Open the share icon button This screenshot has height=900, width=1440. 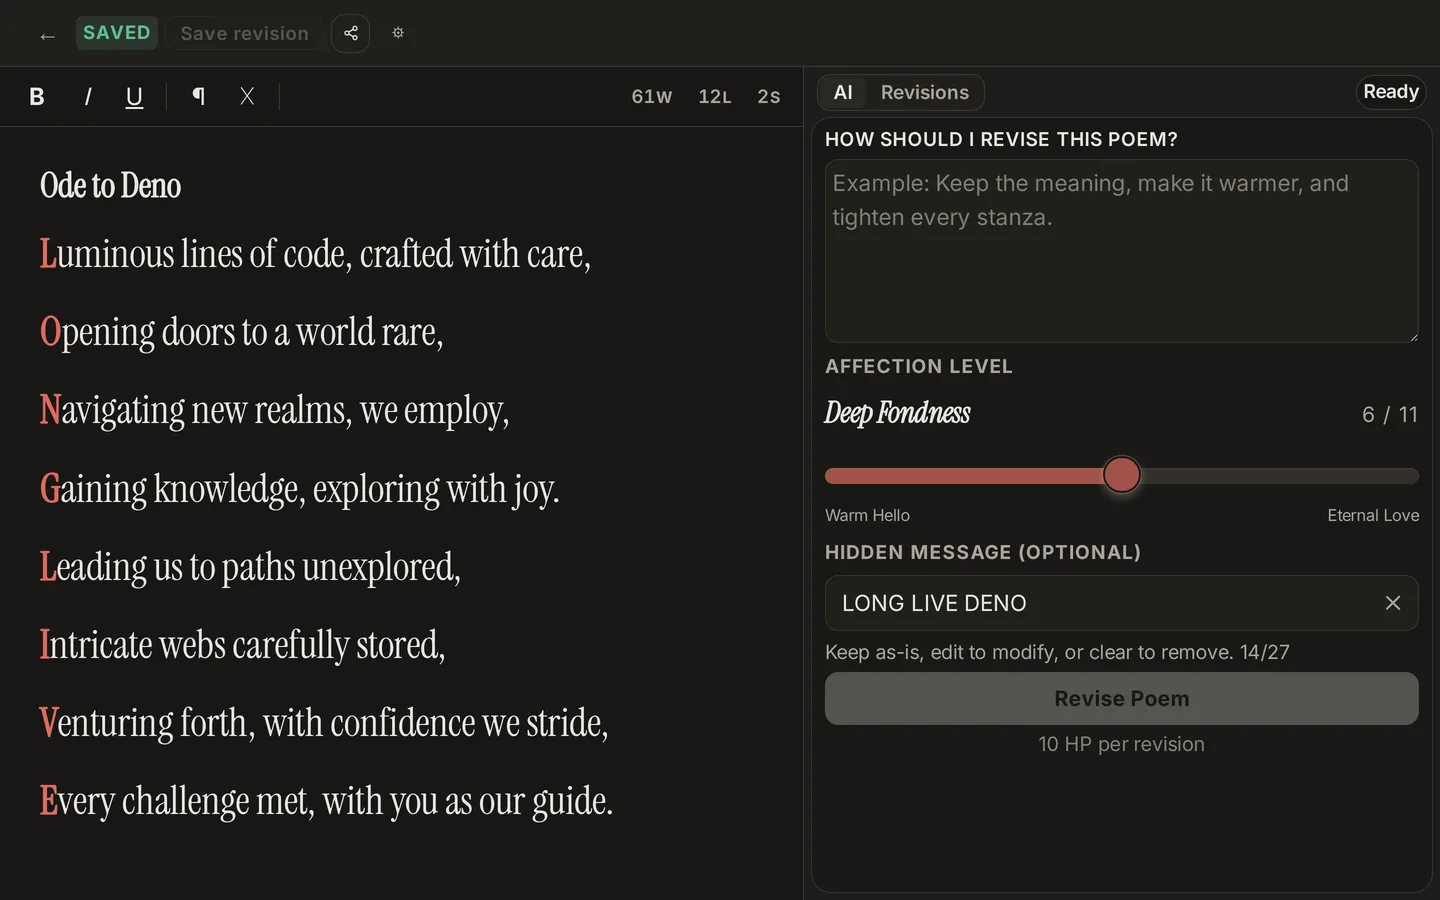[x=350, y=33]
